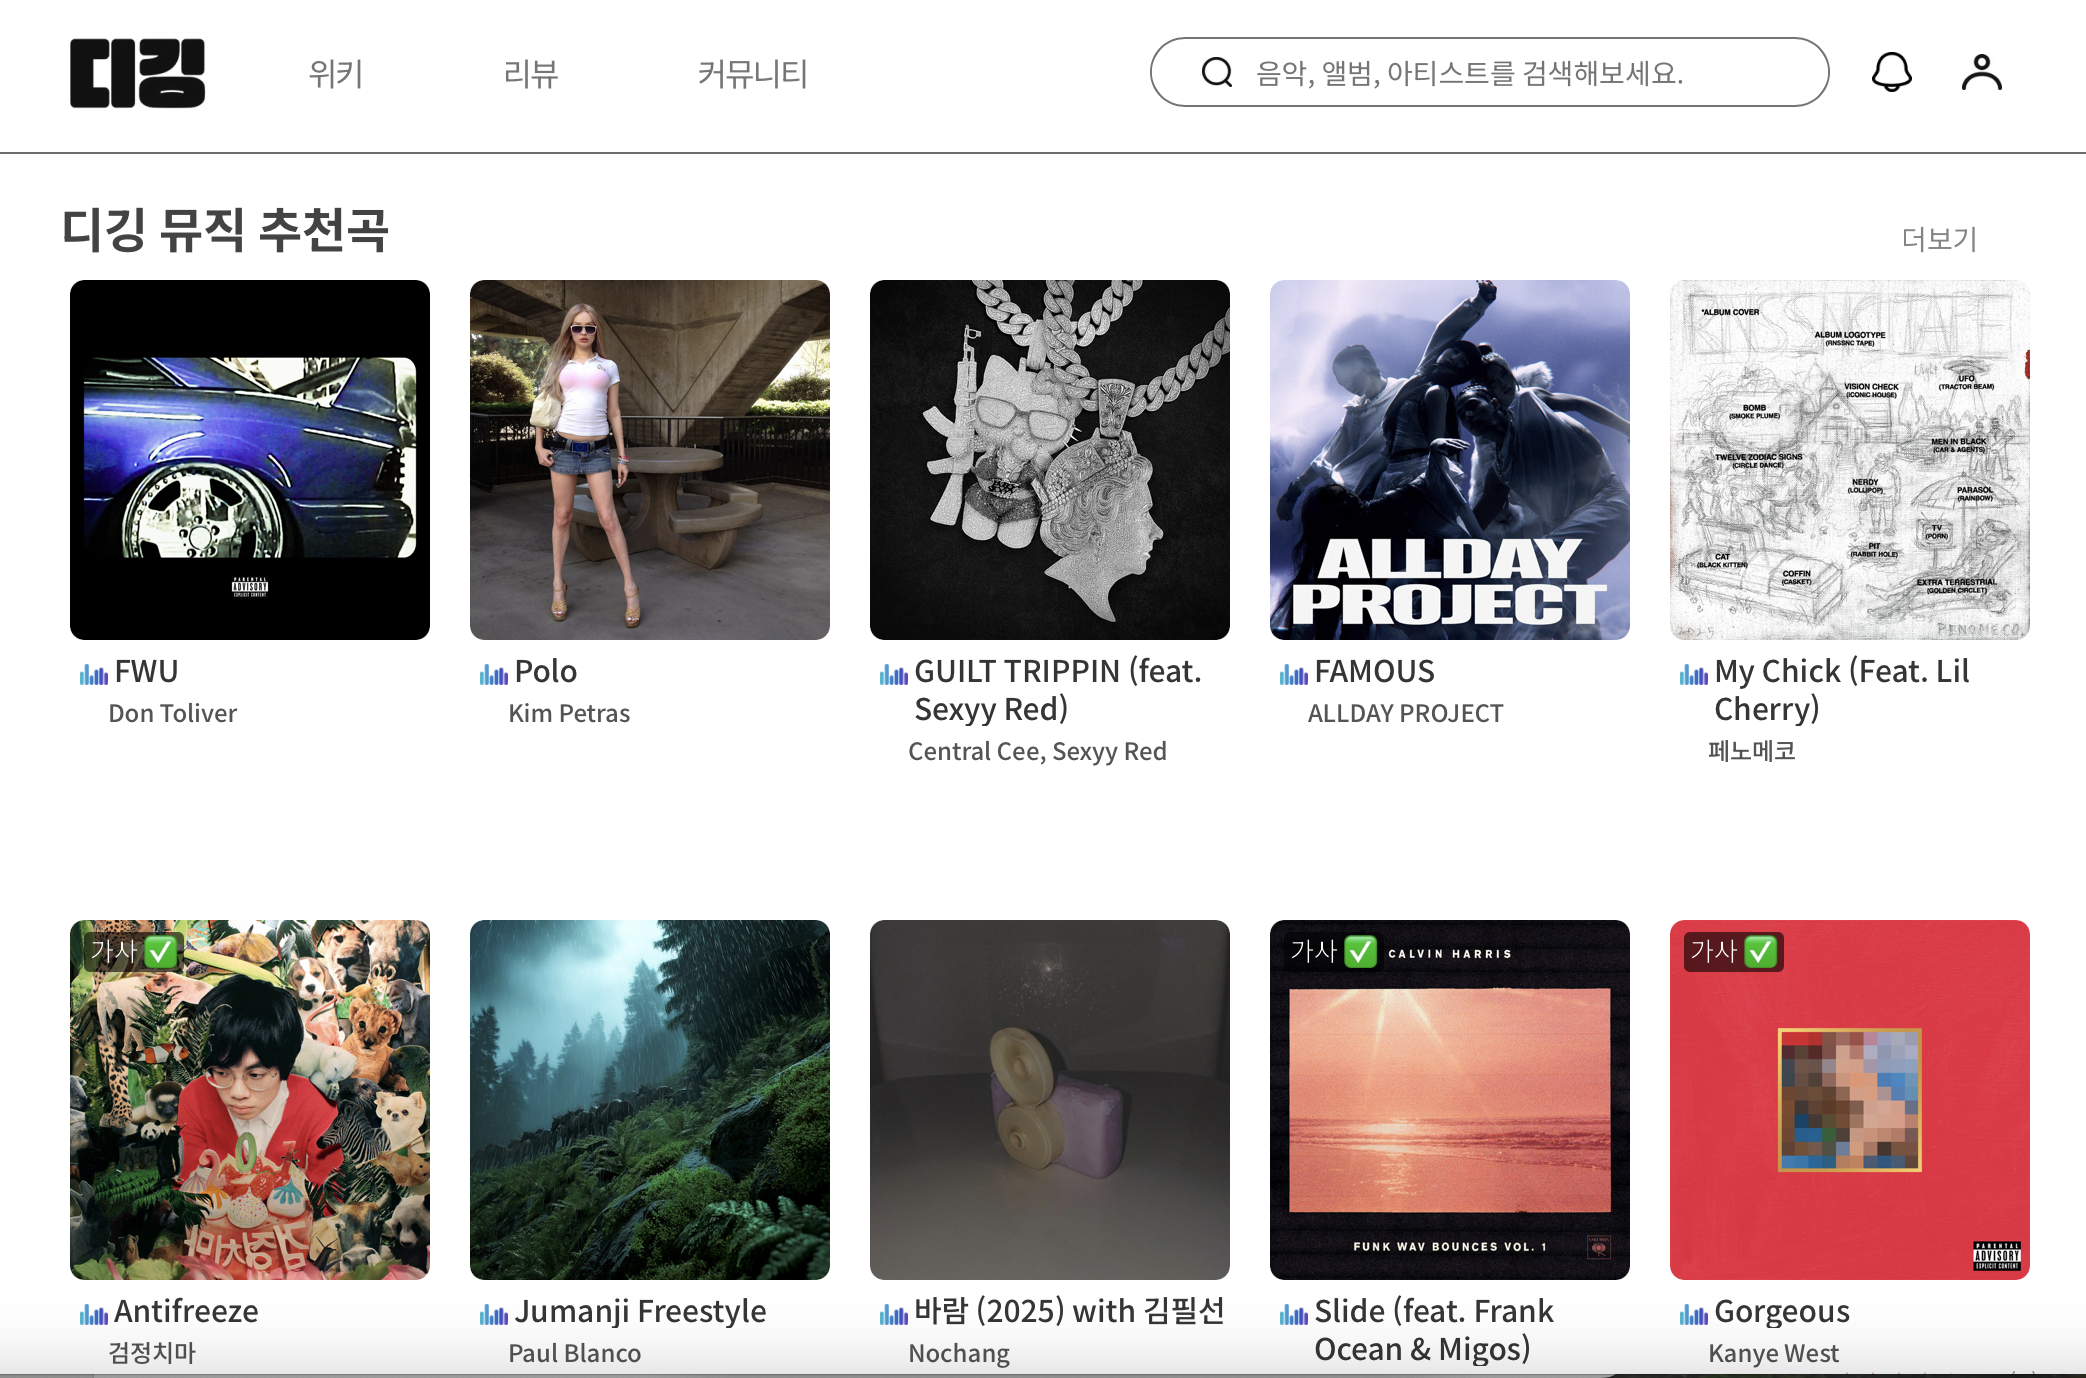Open the ALLDAY PROJECT album cover
Viewport: 2086px width, 1378px height.
1450,460
